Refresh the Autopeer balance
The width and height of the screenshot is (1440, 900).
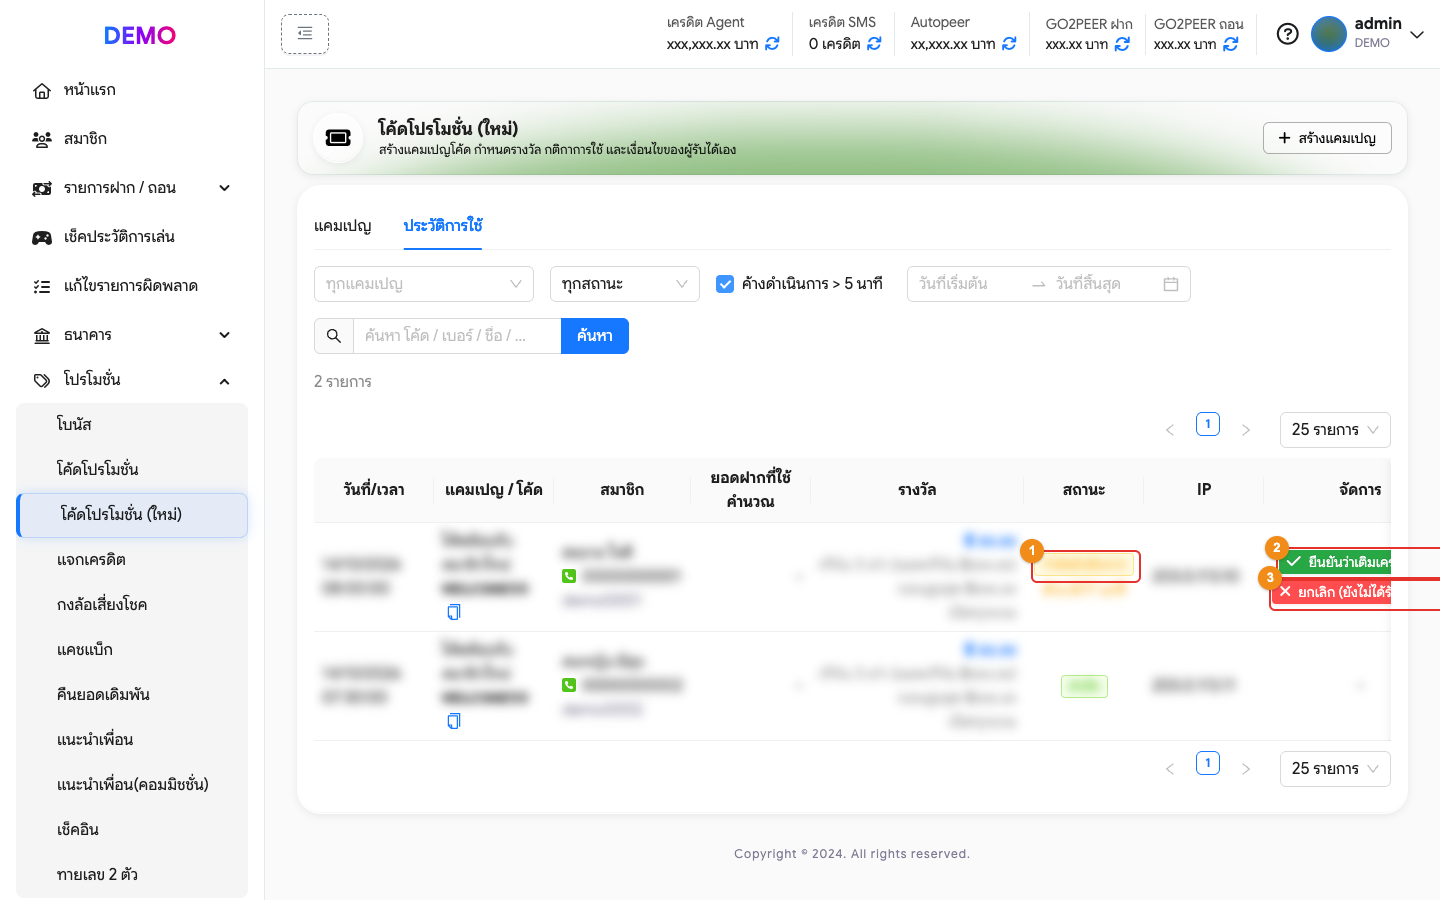[1009, 44]
